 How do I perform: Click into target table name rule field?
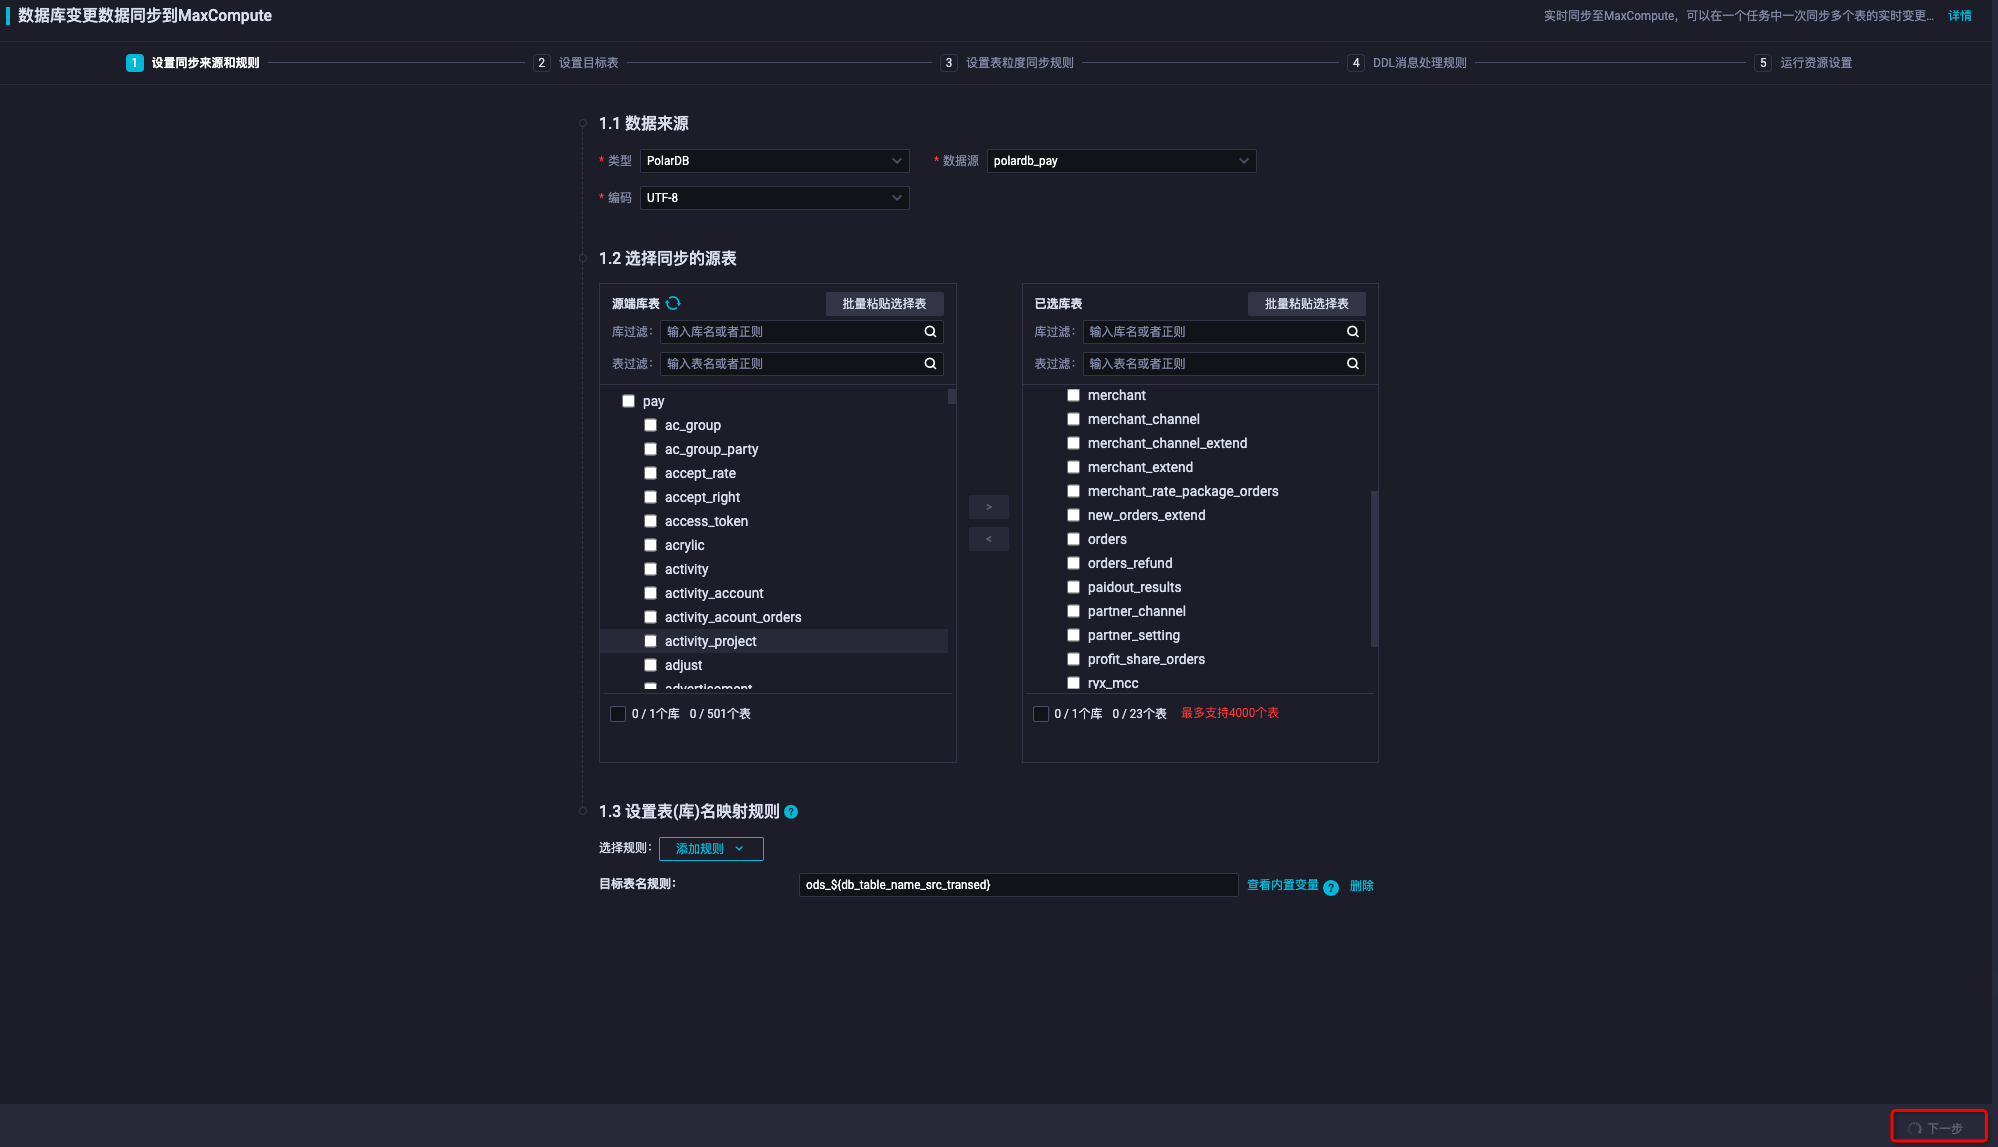(1017, 885)
